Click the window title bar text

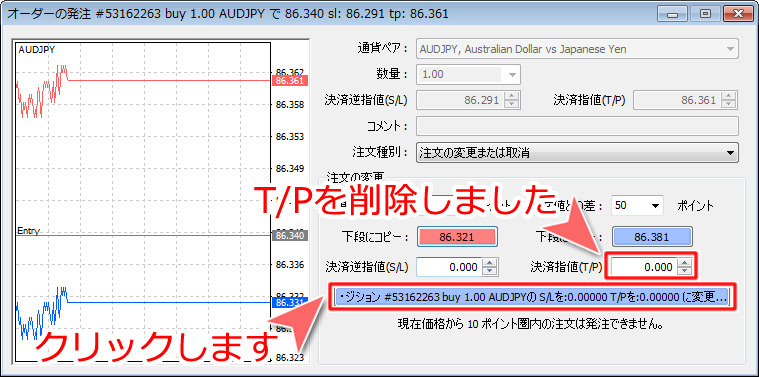click(x=228, y=13)
